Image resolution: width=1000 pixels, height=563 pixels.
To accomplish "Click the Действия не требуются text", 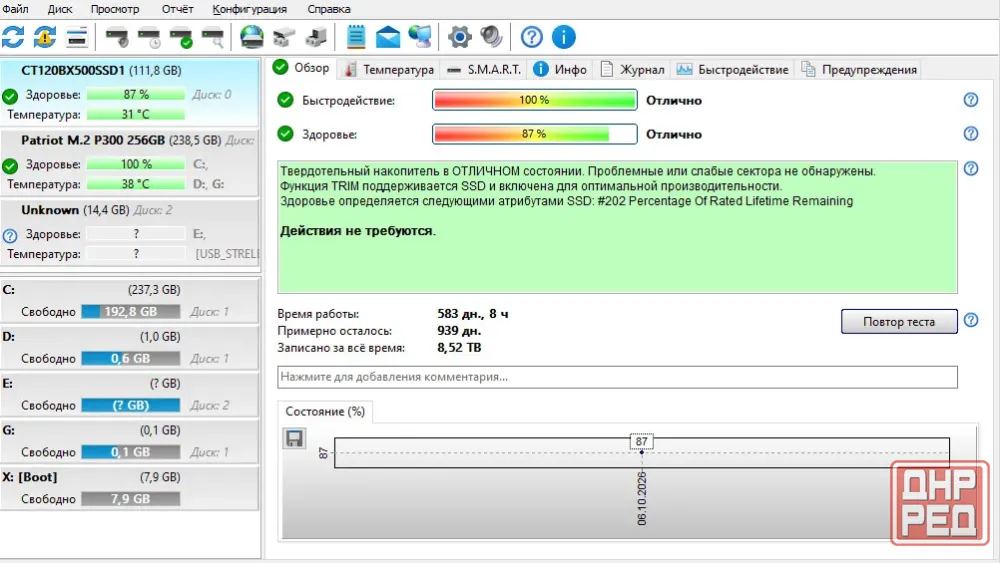I will pyautogui.click(x=358, y=231).
